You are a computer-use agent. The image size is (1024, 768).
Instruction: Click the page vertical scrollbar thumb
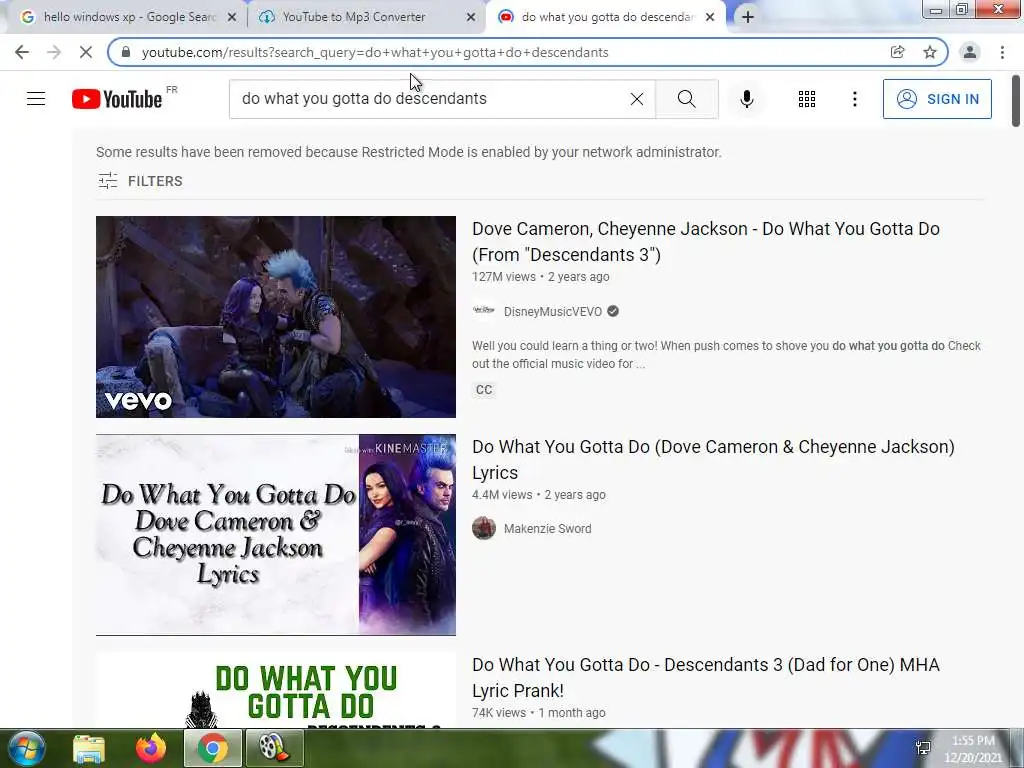coord(1016,101)
